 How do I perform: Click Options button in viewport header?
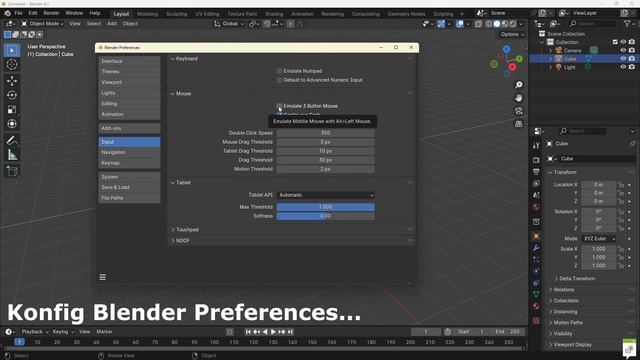(512, 34)
